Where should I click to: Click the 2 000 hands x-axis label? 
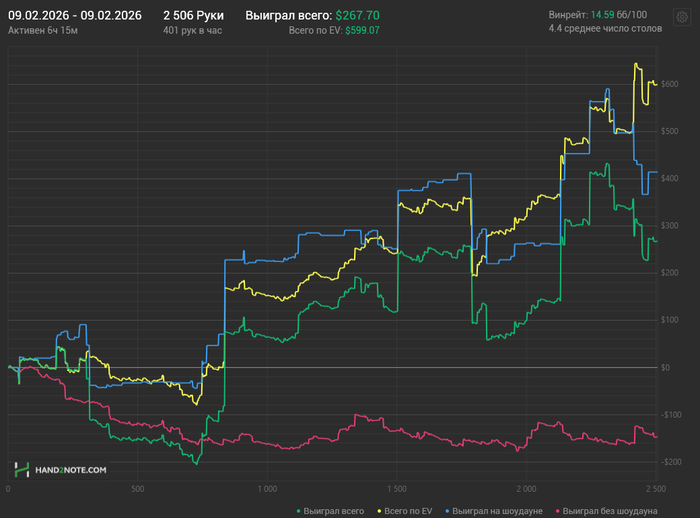pyautogui.click(x=526, y=489)
